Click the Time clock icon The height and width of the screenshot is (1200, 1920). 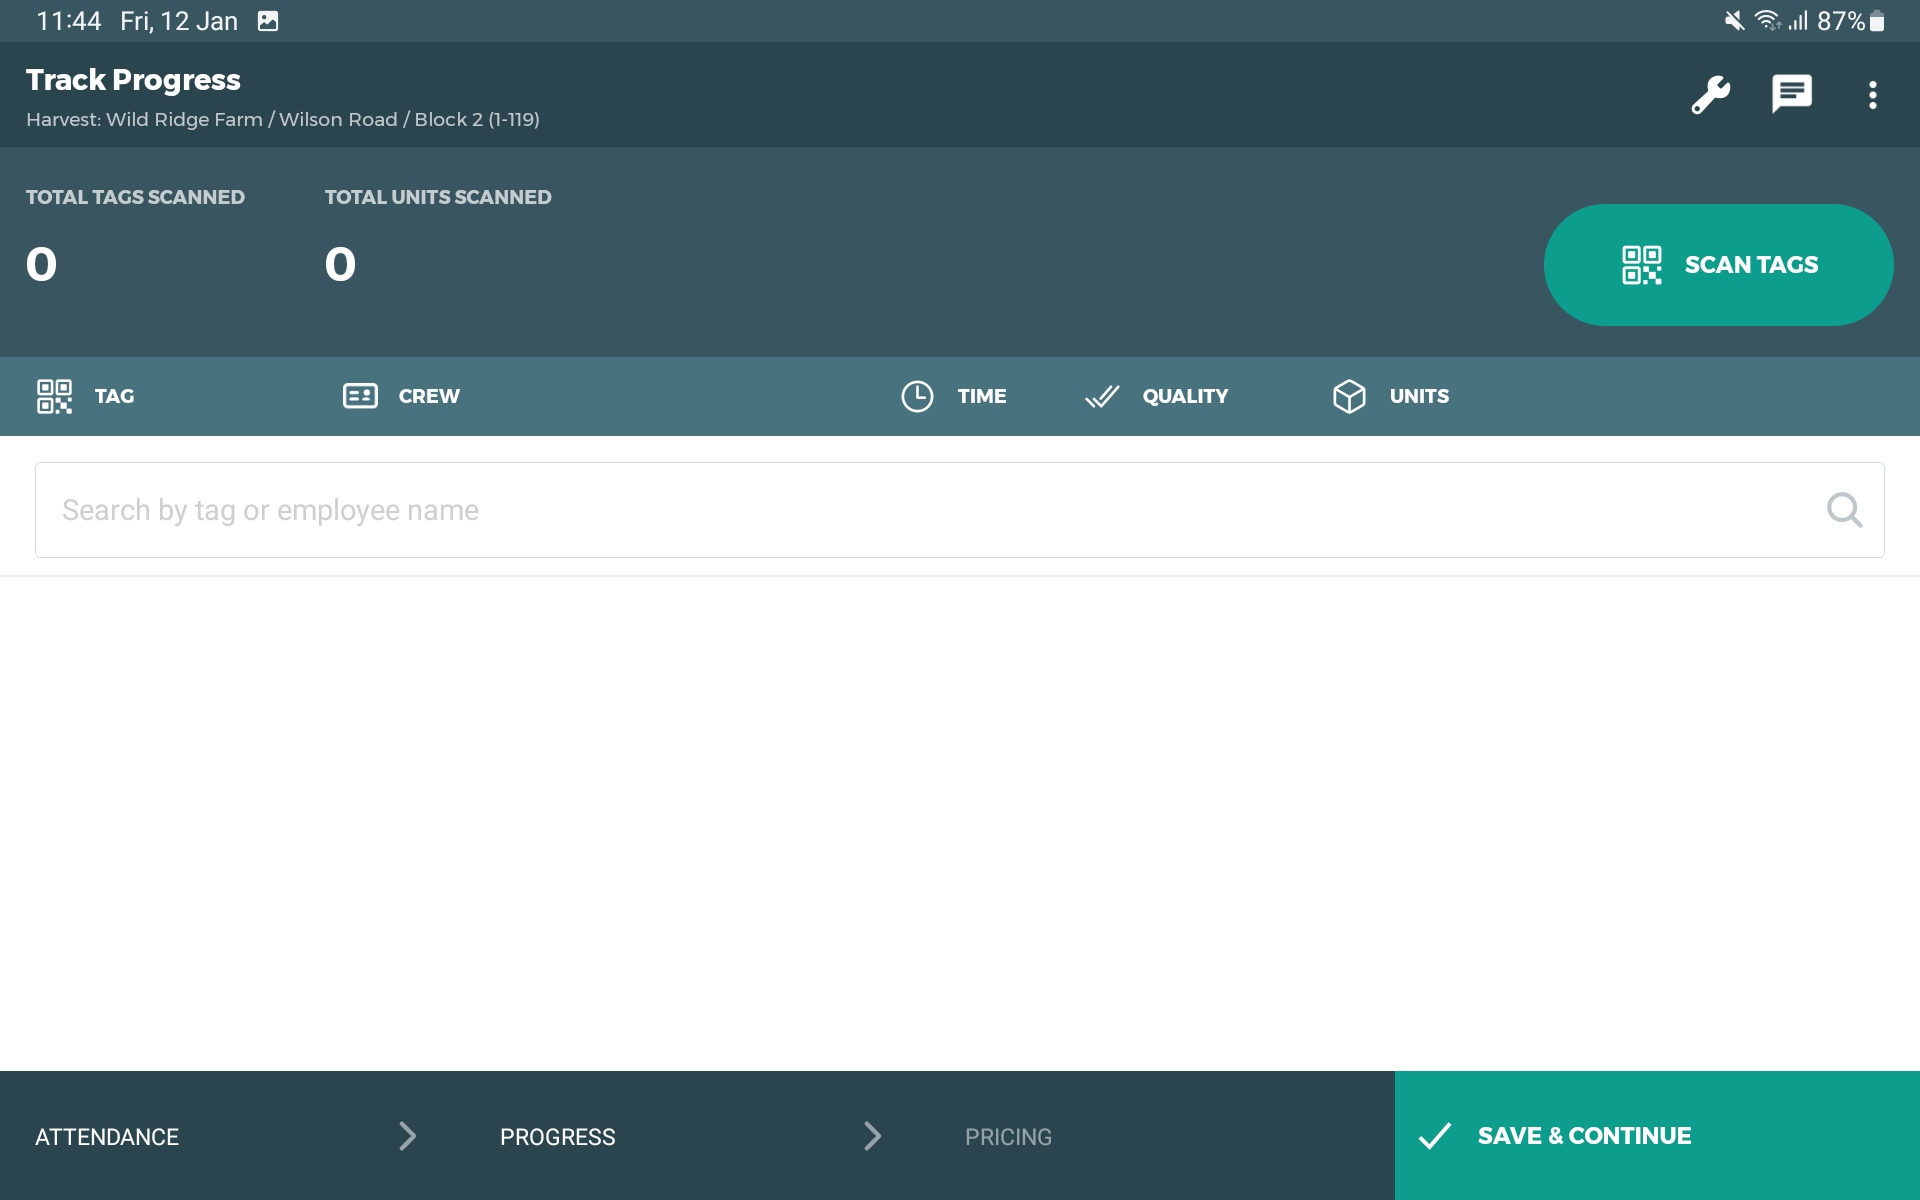[x=917, y=396]
